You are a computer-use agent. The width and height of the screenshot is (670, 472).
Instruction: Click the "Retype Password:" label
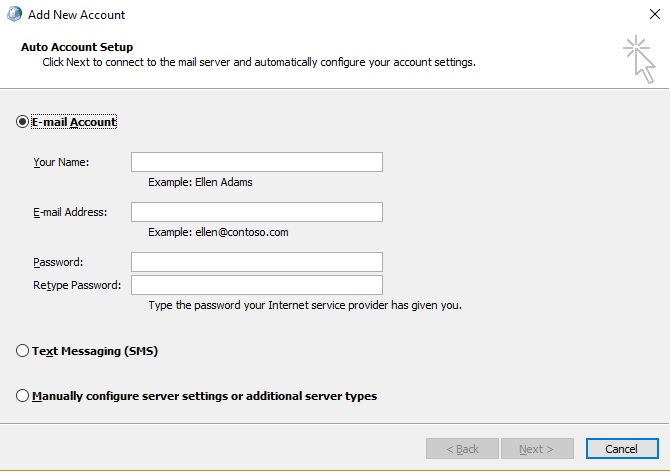point(77,285)
